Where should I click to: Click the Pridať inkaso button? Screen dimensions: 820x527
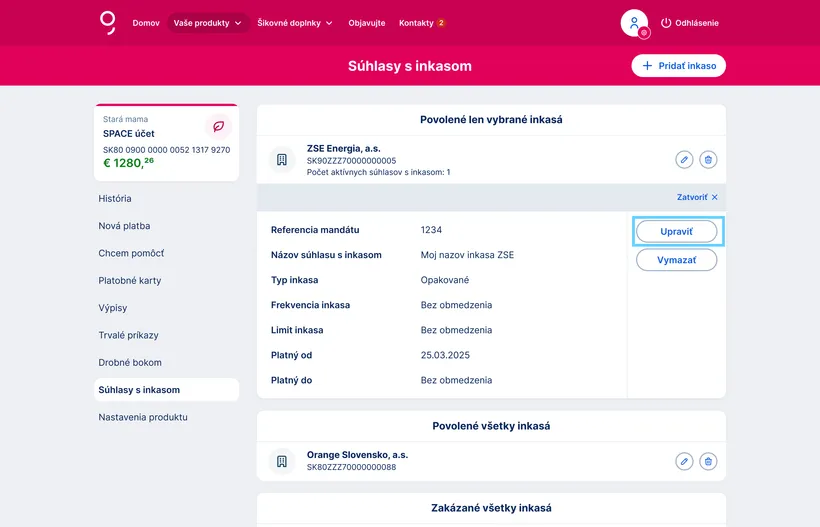coord(678,66)
